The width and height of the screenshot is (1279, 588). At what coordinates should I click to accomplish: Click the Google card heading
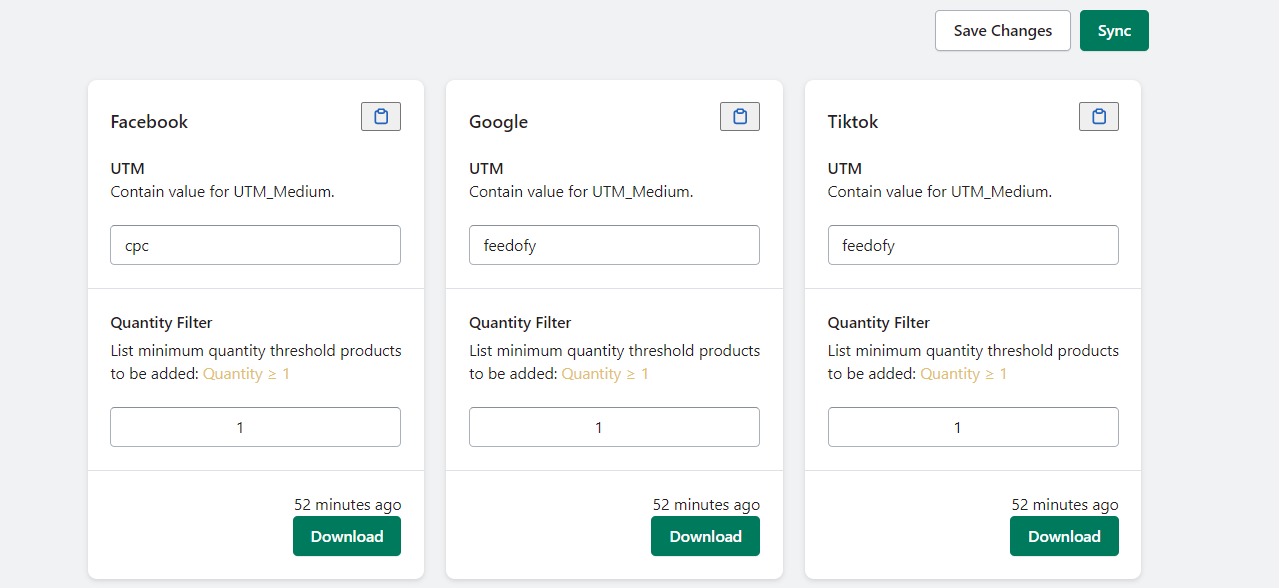pos(498,122)
